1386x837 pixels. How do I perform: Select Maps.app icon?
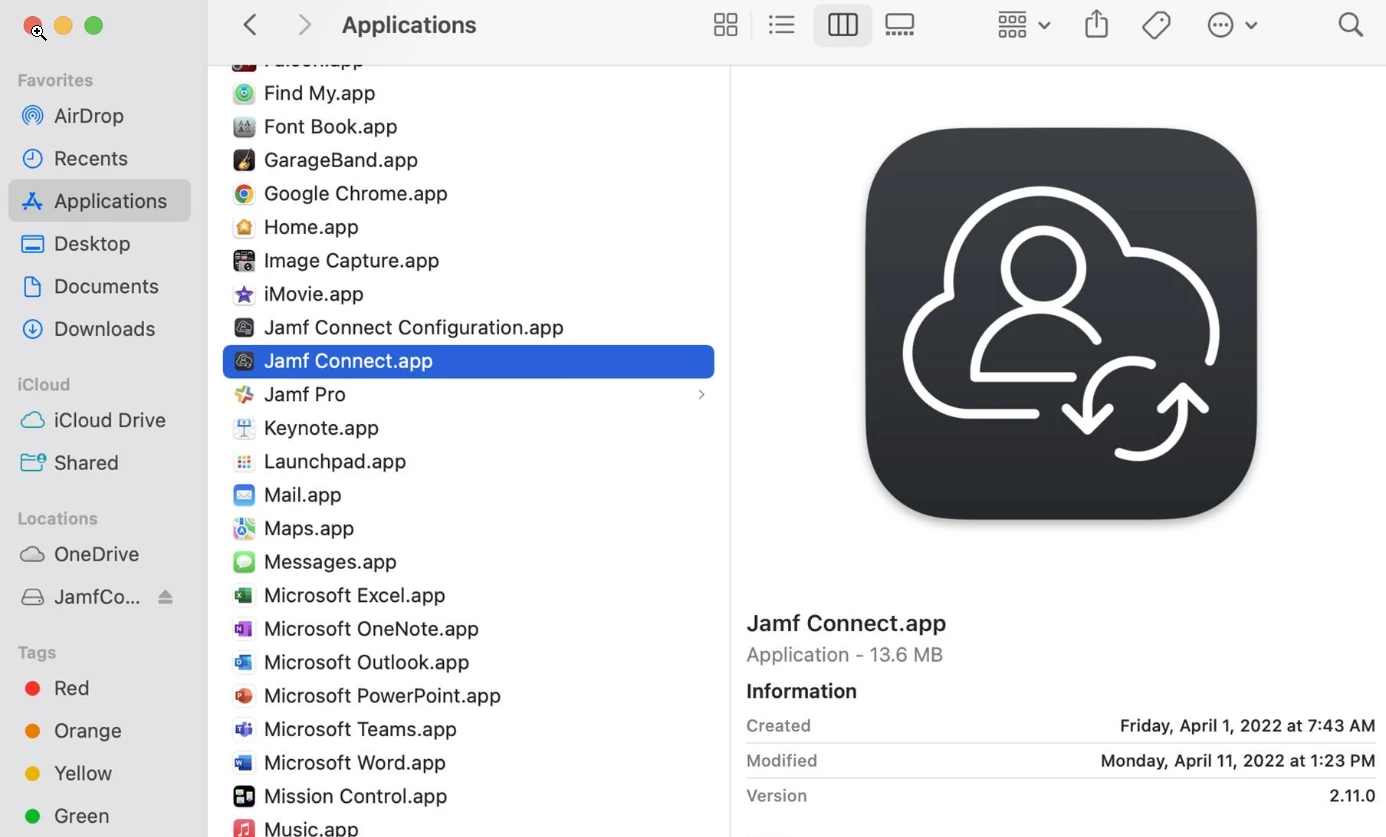(x=244, y=529)
